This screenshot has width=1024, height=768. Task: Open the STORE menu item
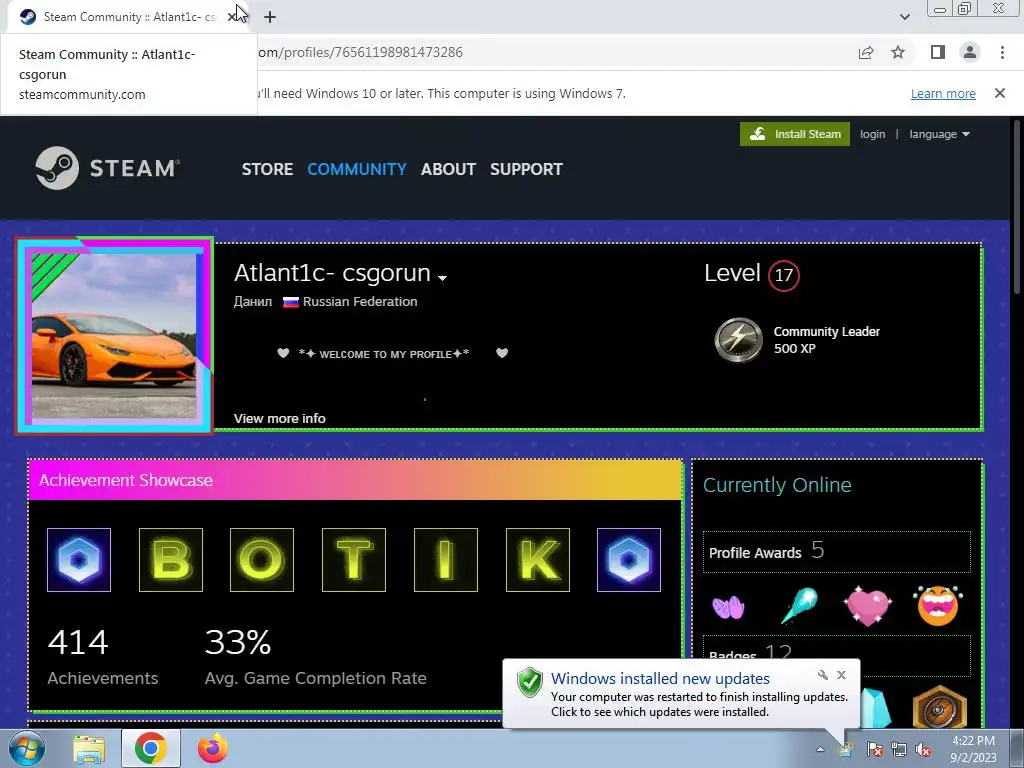(x=267, y=169)
